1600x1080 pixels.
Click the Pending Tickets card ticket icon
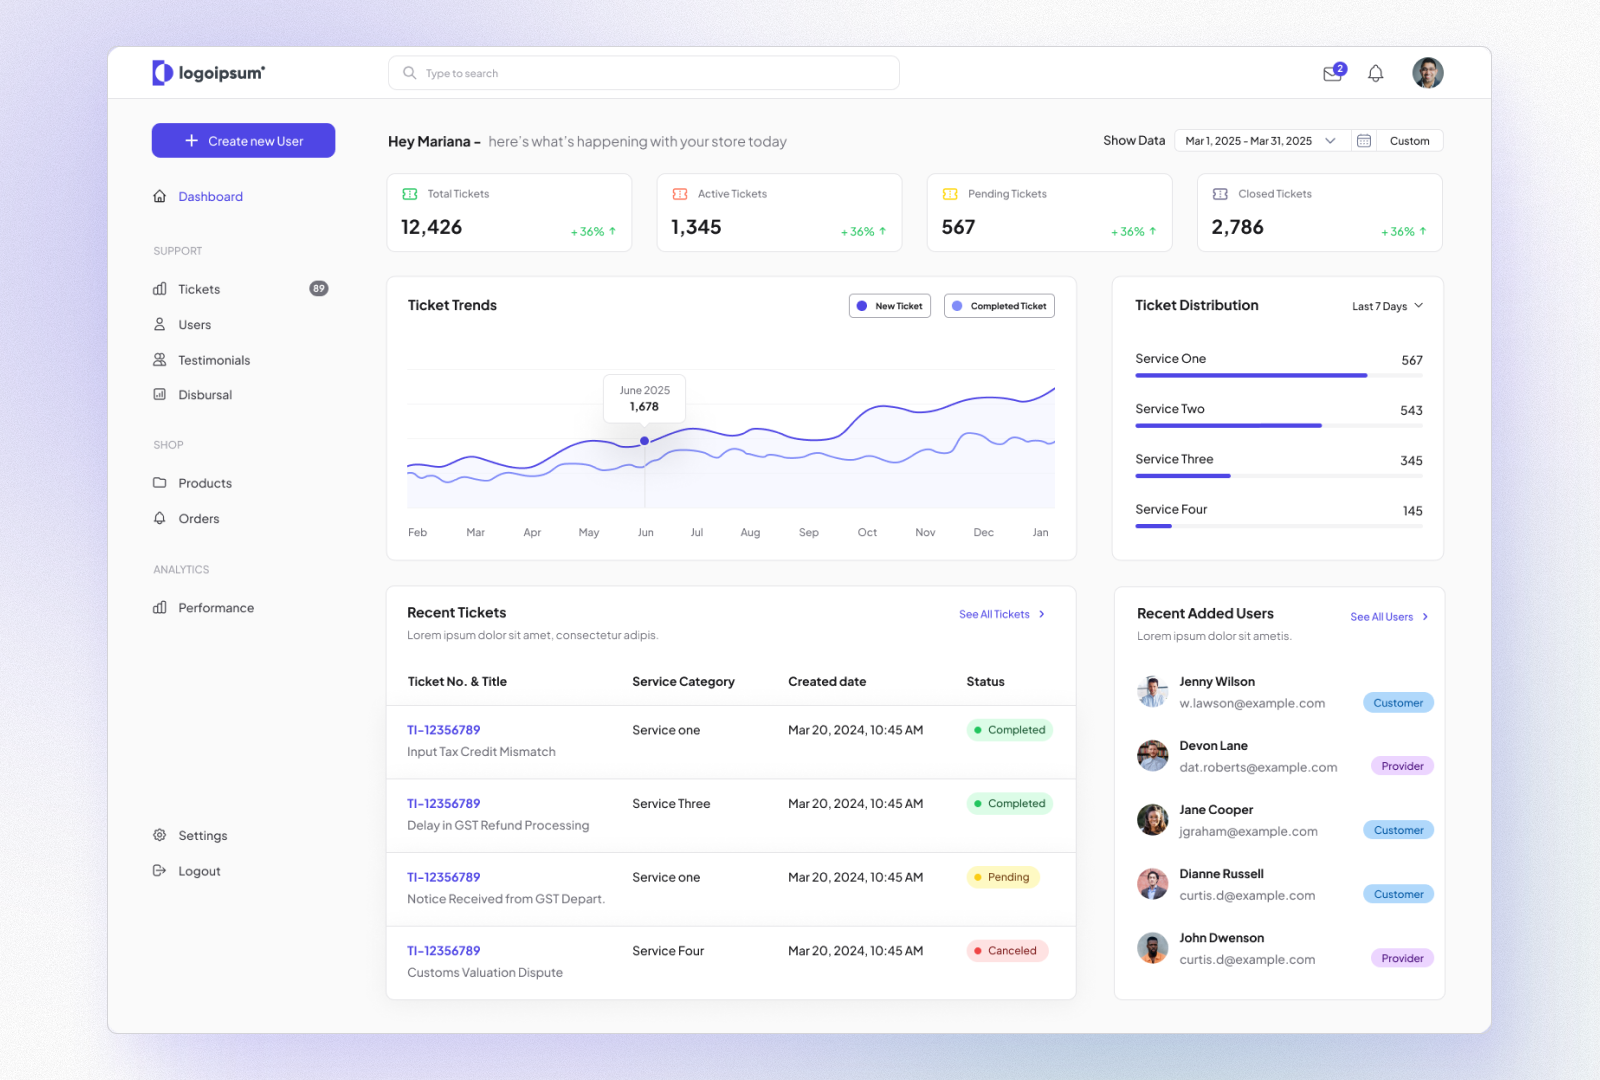(949, 193)
